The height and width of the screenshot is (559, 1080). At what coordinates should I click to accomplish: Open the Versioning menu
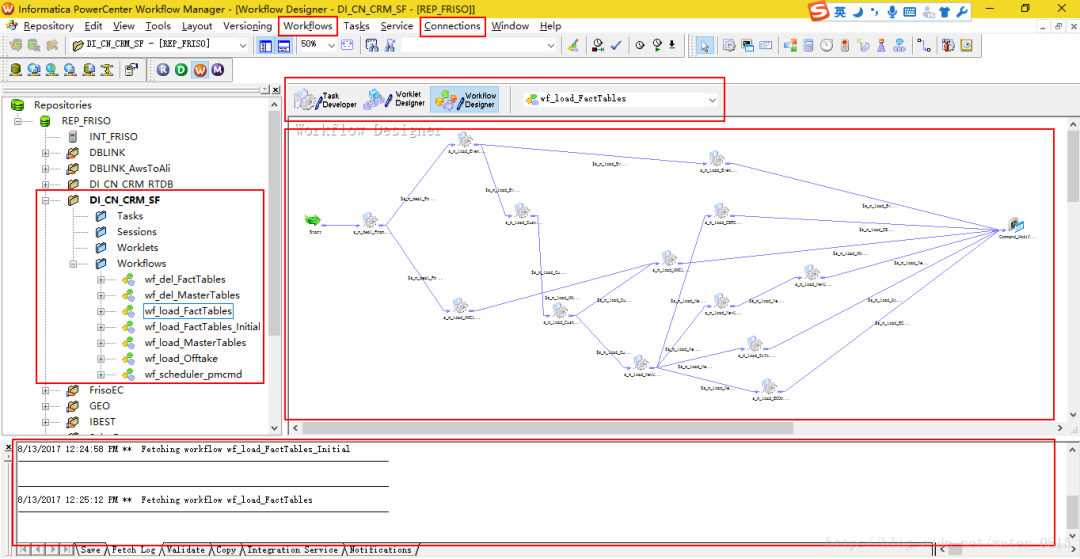pyautogui.click(x=247, y=26)
